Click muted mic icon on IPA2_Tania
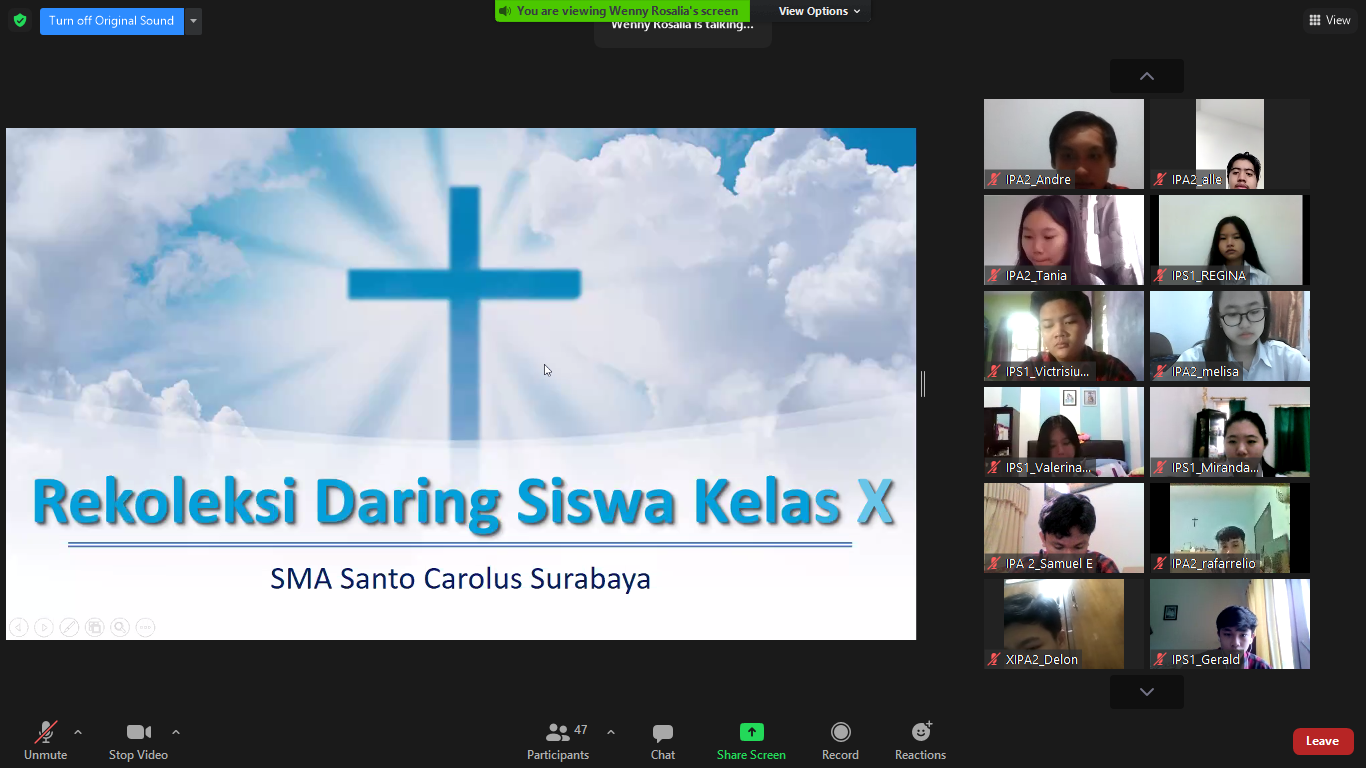Screen dimensions: 1366x768 click(995, 276)
